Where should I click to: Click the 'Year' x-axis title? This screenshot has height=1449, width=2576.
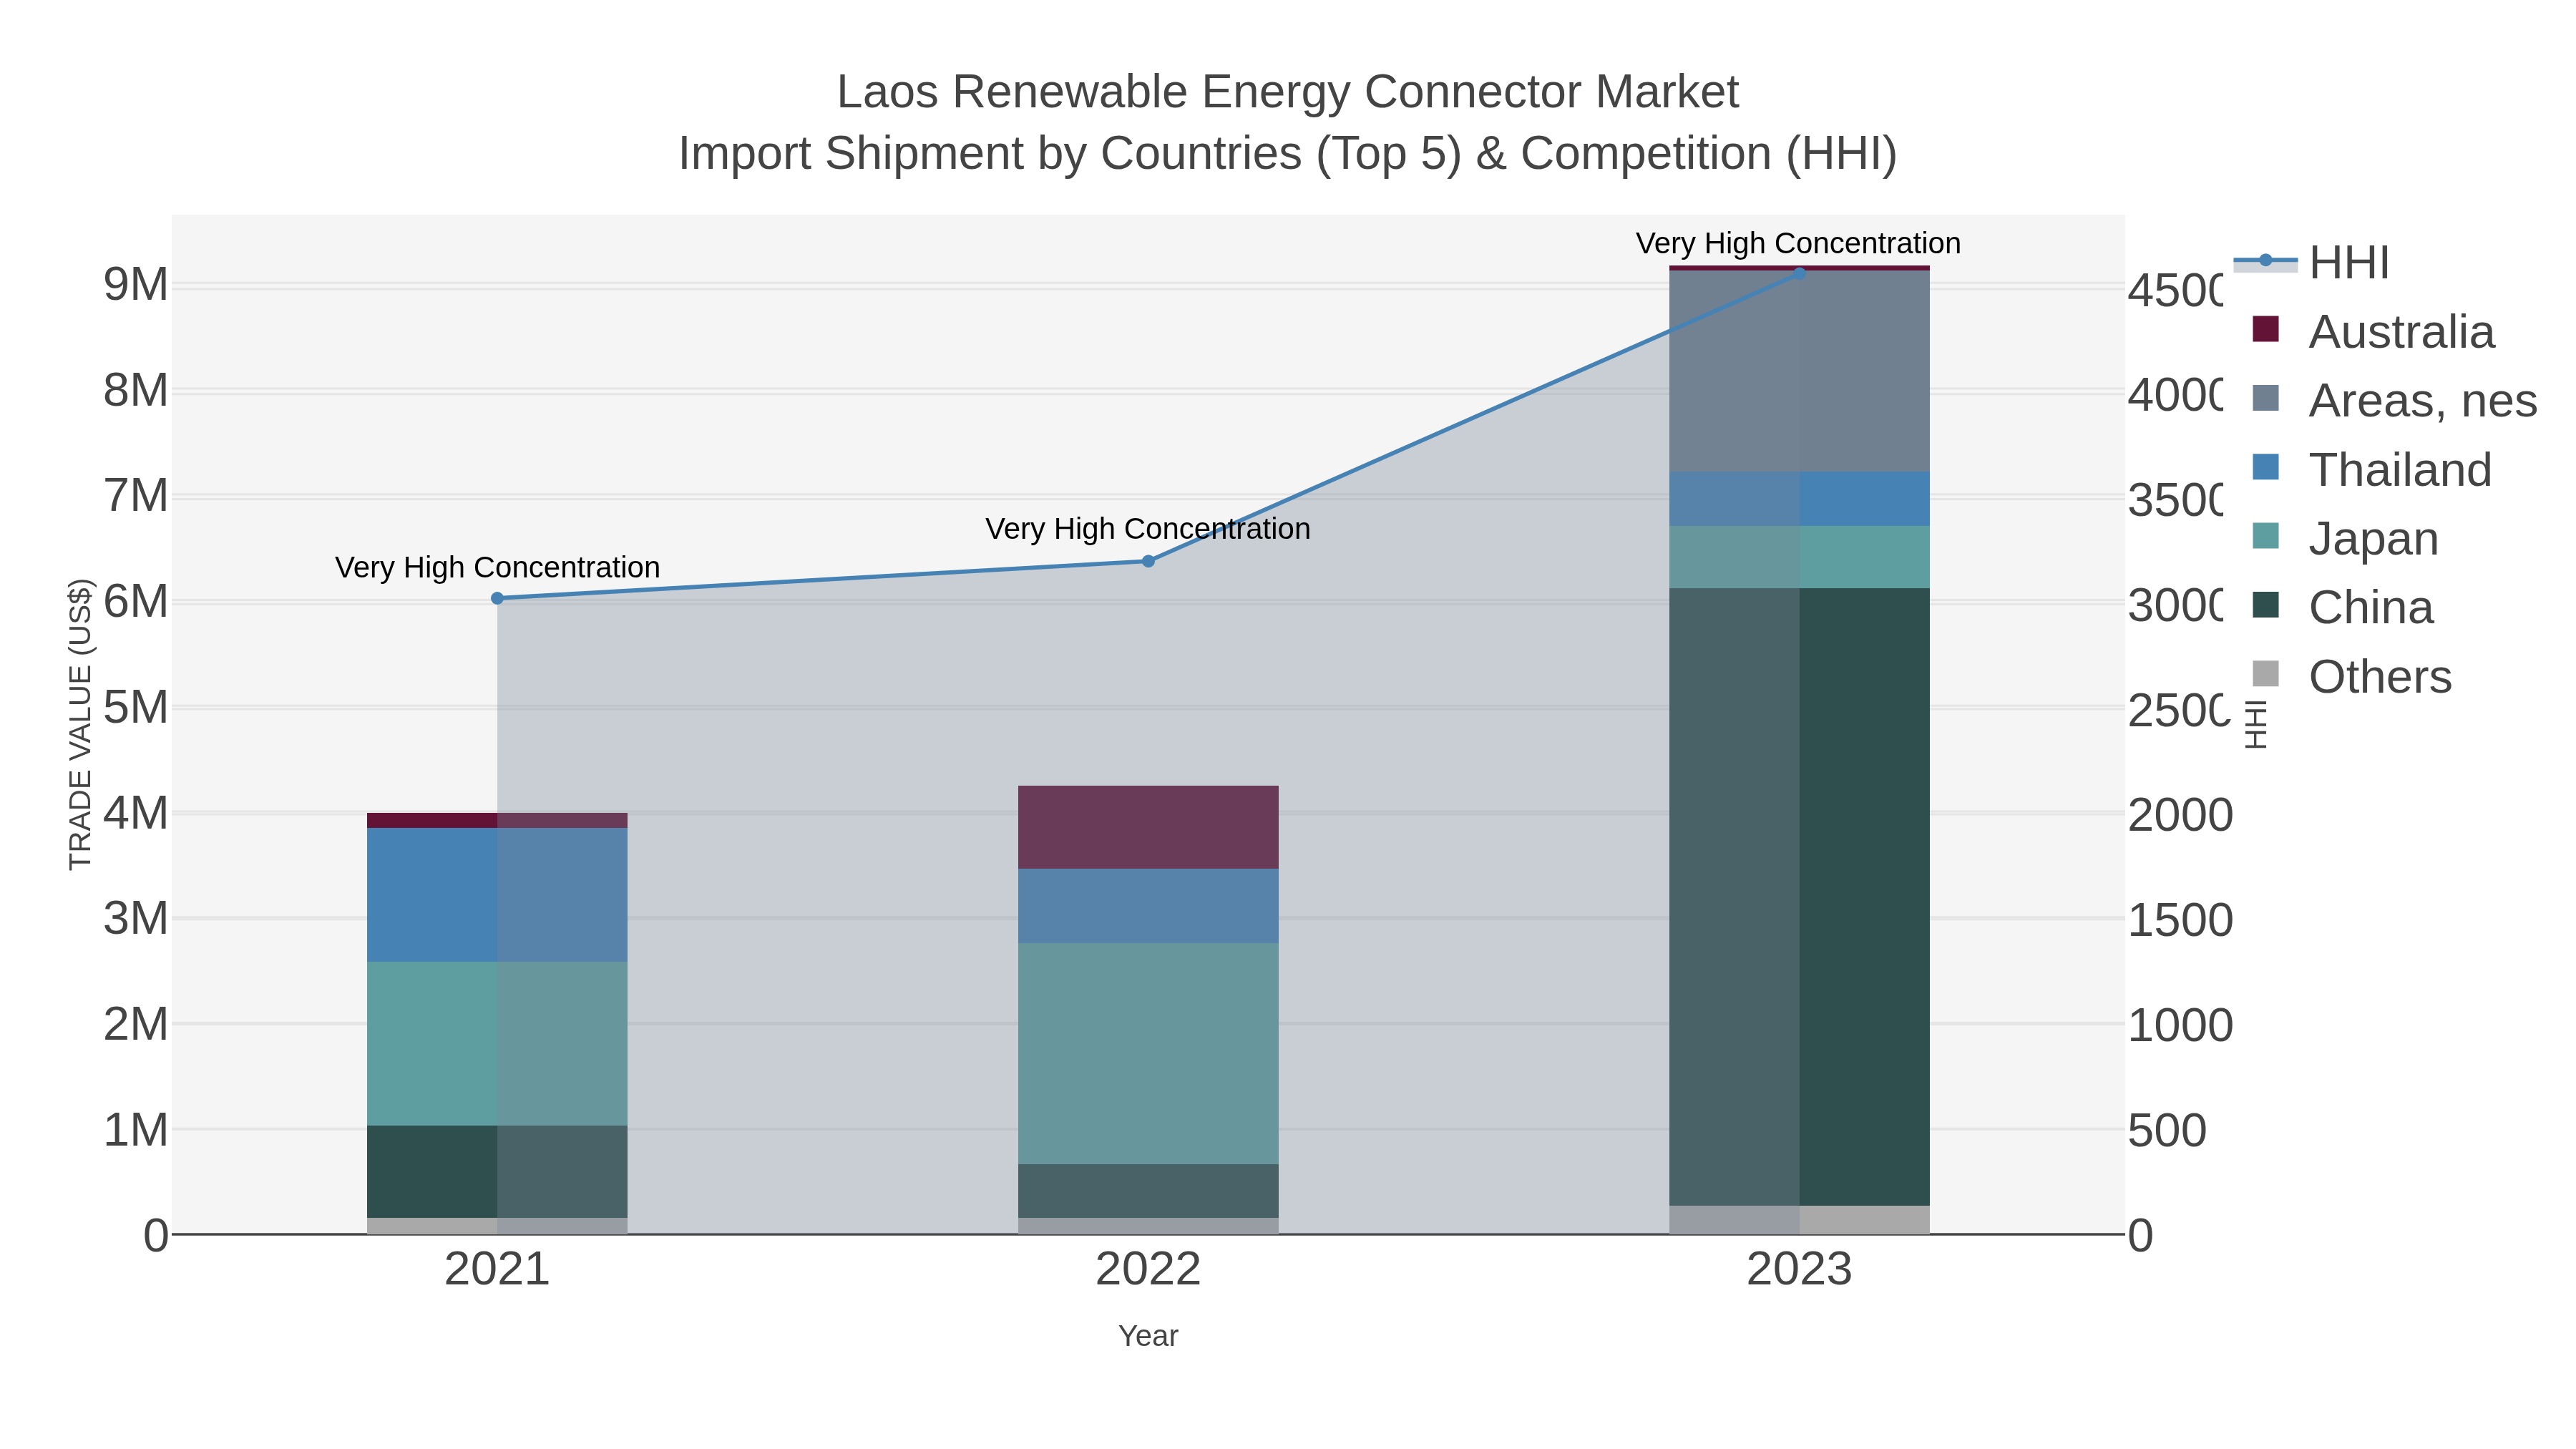point(1148,1336)
